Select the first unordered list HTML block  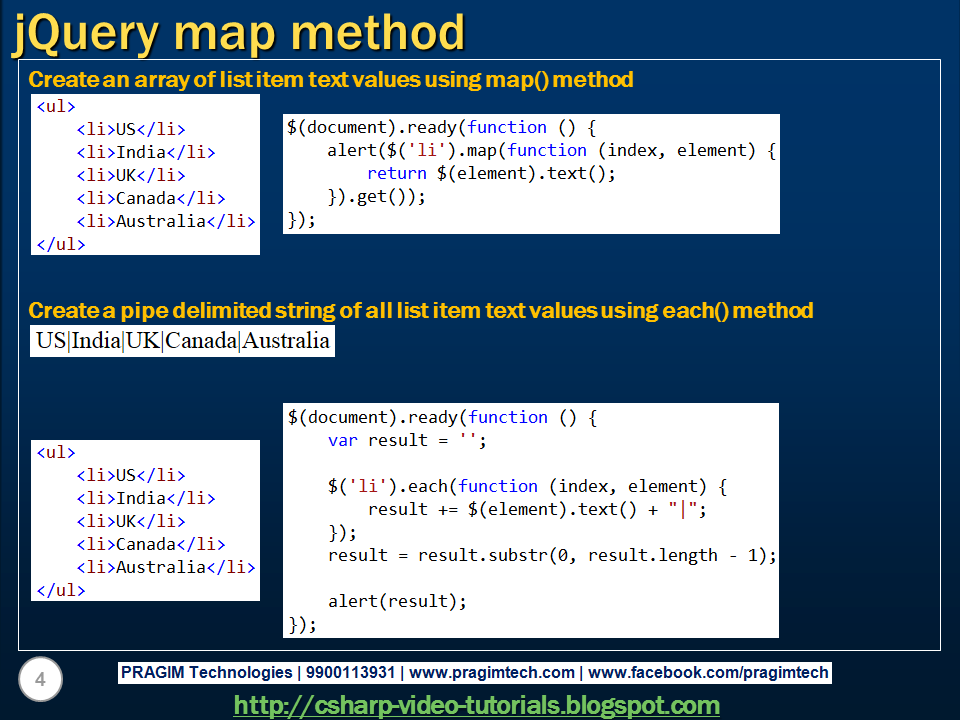click(145, 175)
